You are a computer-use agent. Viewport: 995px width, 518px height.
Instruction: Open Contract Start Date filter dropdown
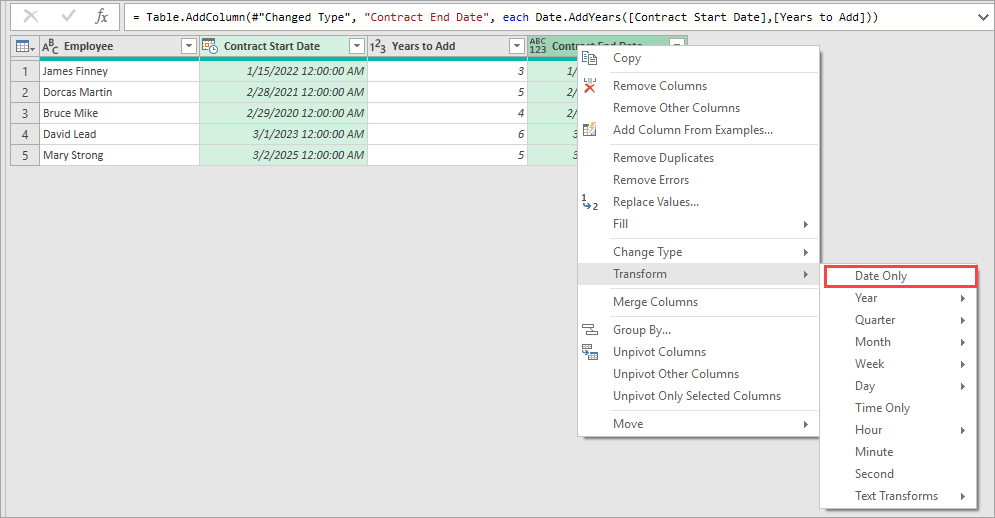[357, 47]
